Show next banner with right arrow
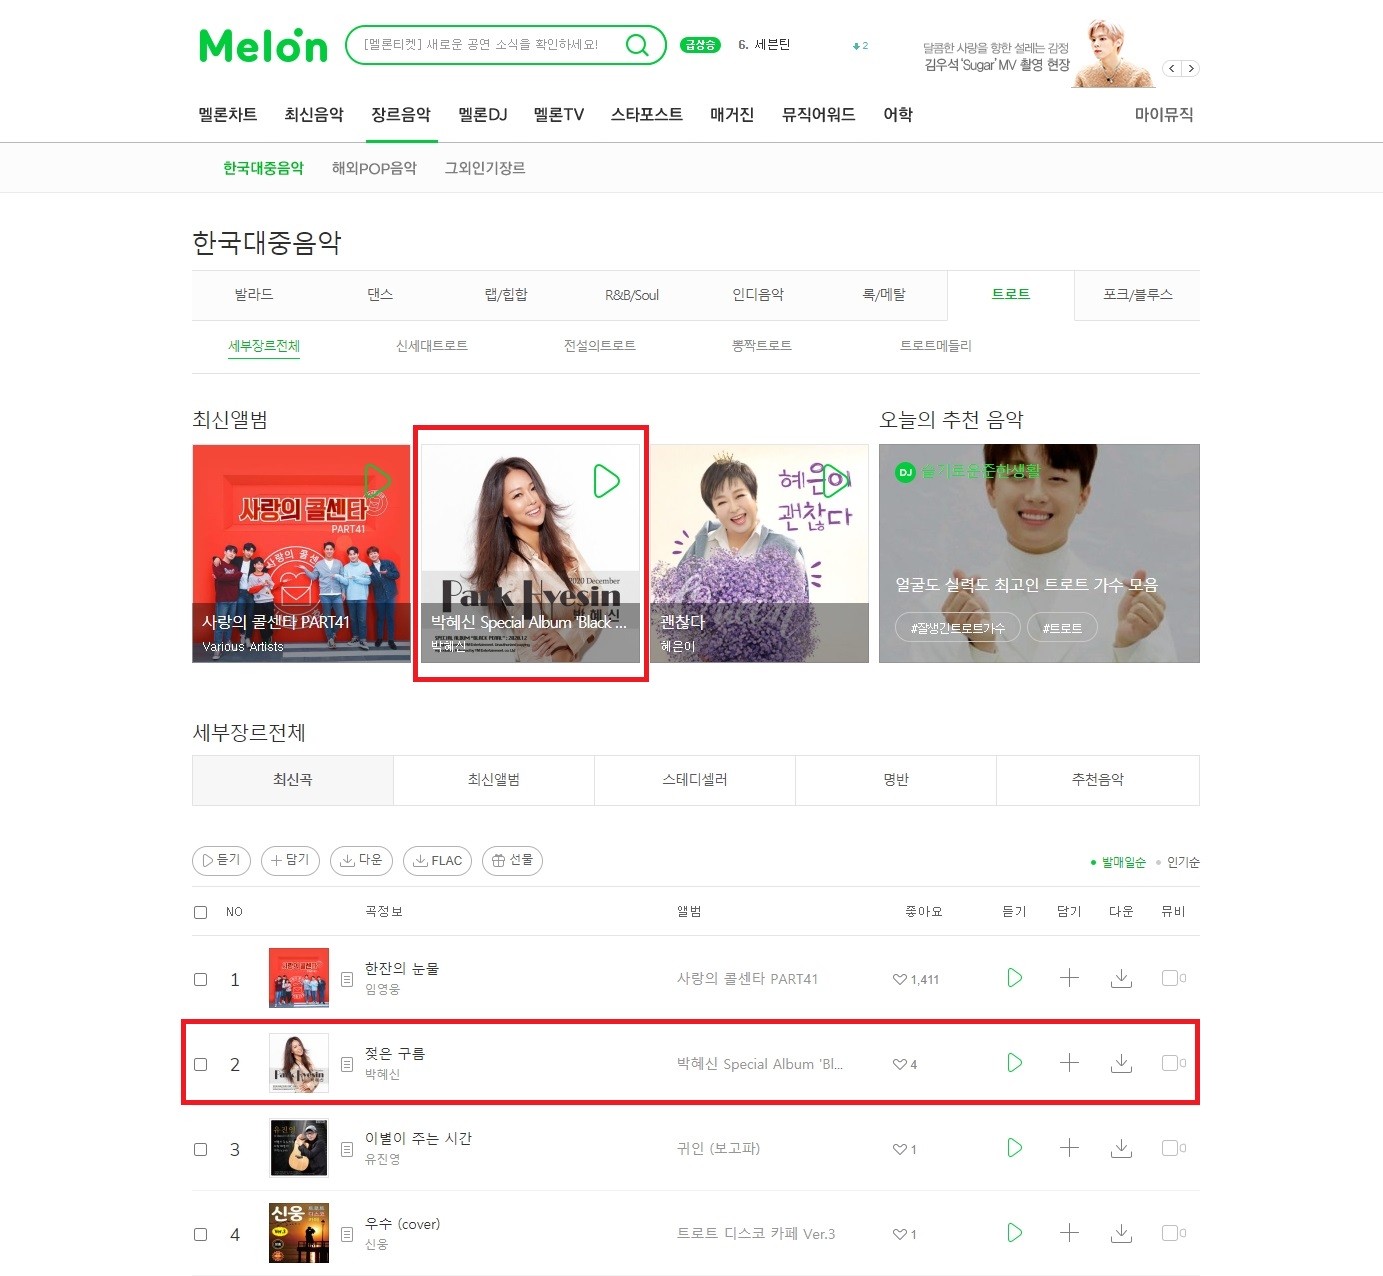The image size is (1383, 1276). [x=1190, y=69]
